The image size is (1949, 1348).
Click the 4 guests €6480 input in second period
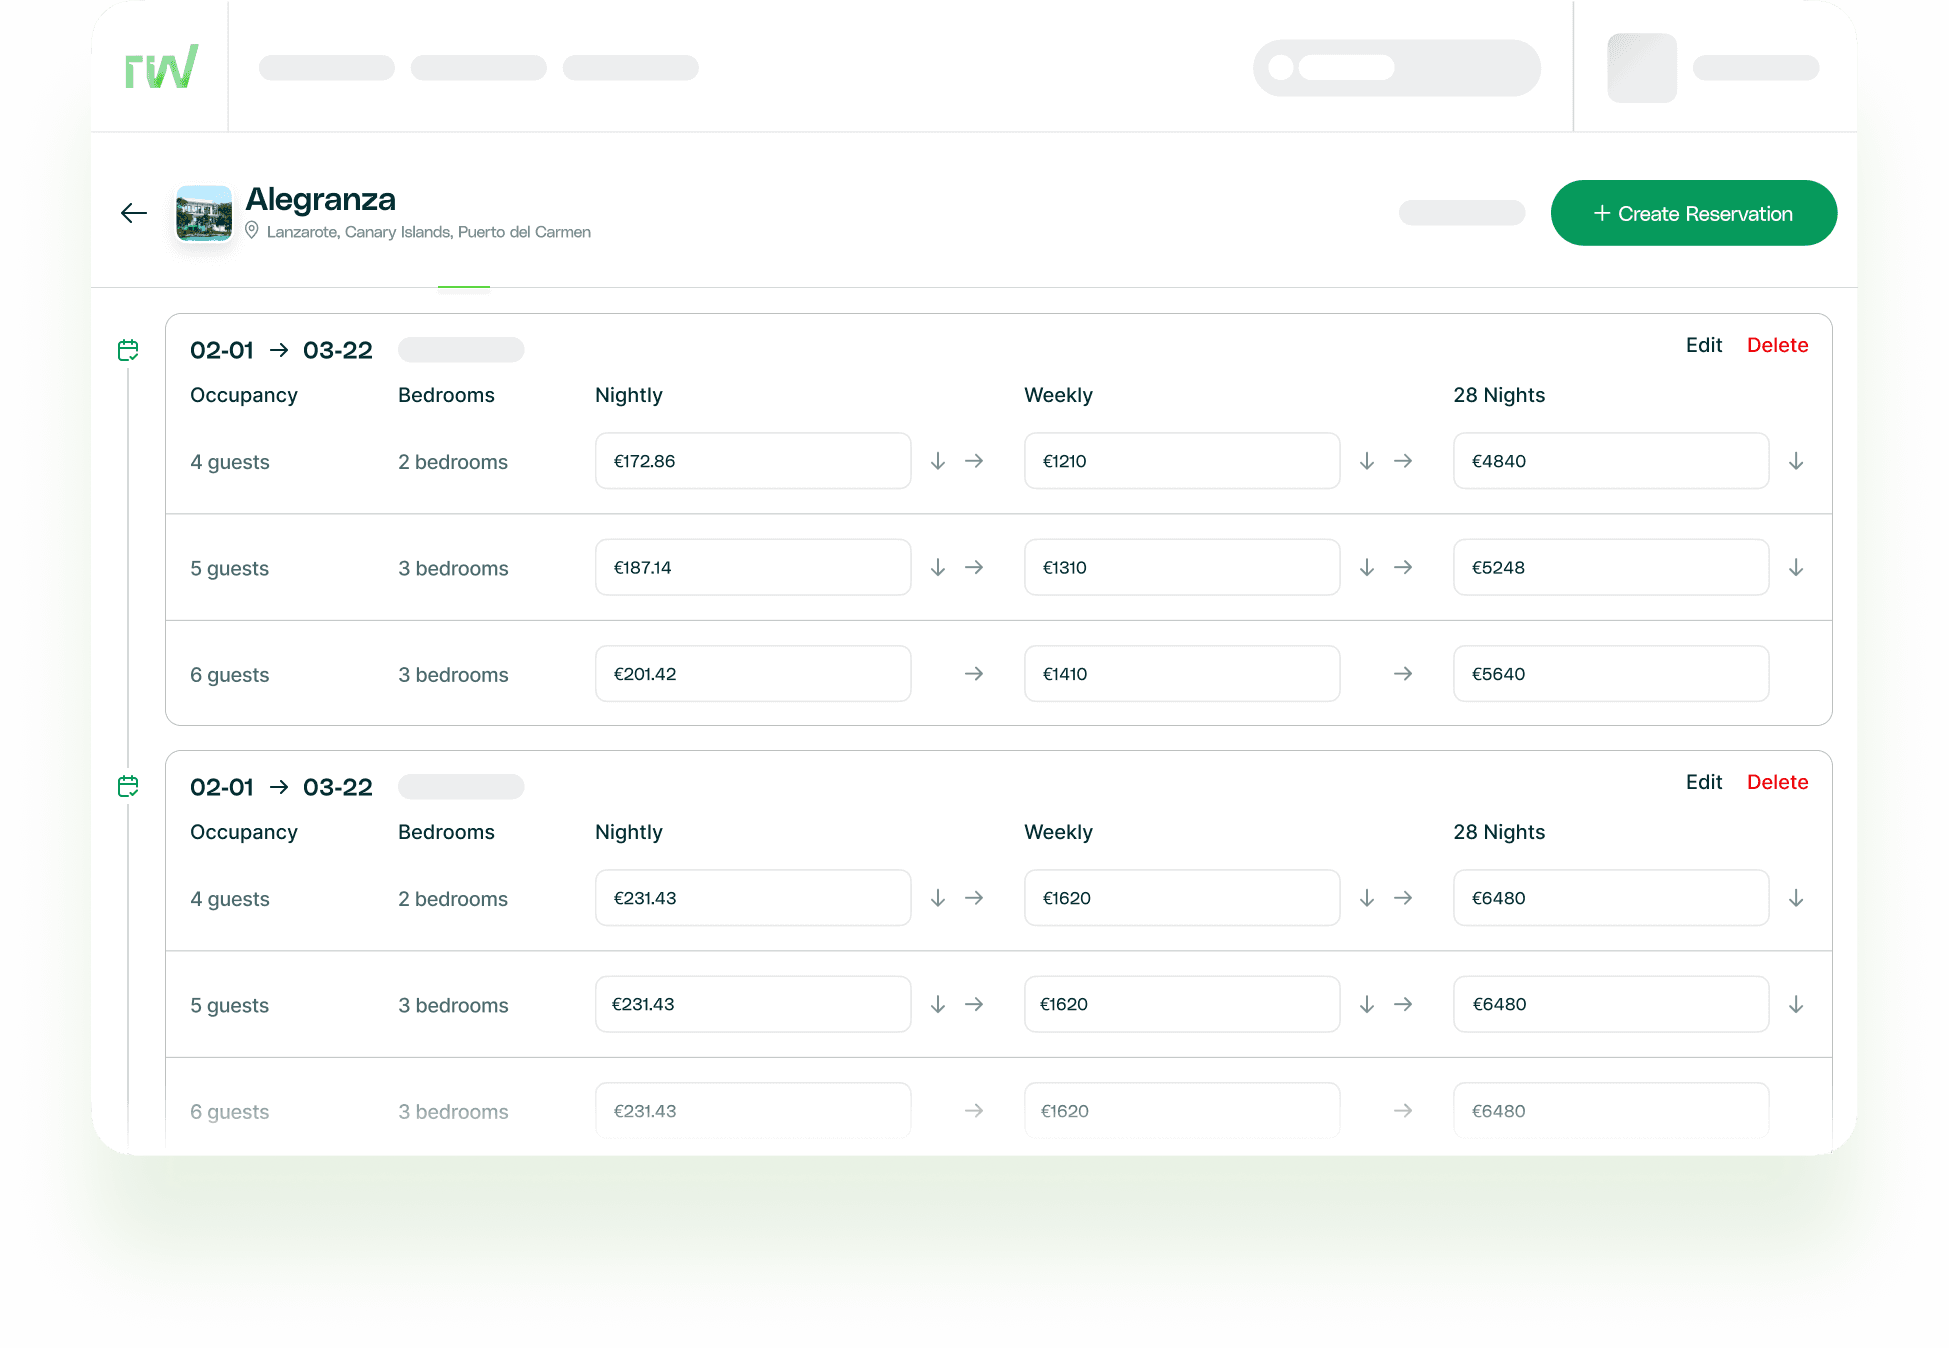[1611, 898]
